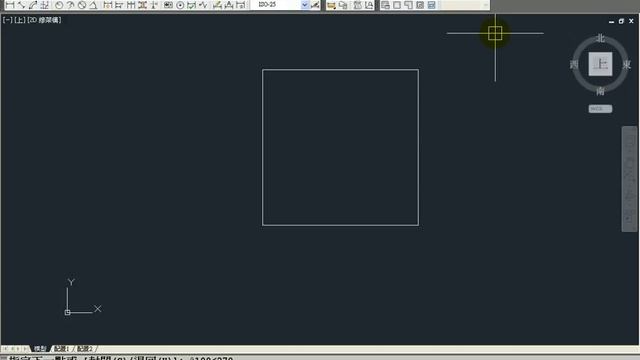The width and height of the screenshot is (640, 360).
Task: Click 西 (West) on the ViewCube compass
Action: [x=574, y=64]
